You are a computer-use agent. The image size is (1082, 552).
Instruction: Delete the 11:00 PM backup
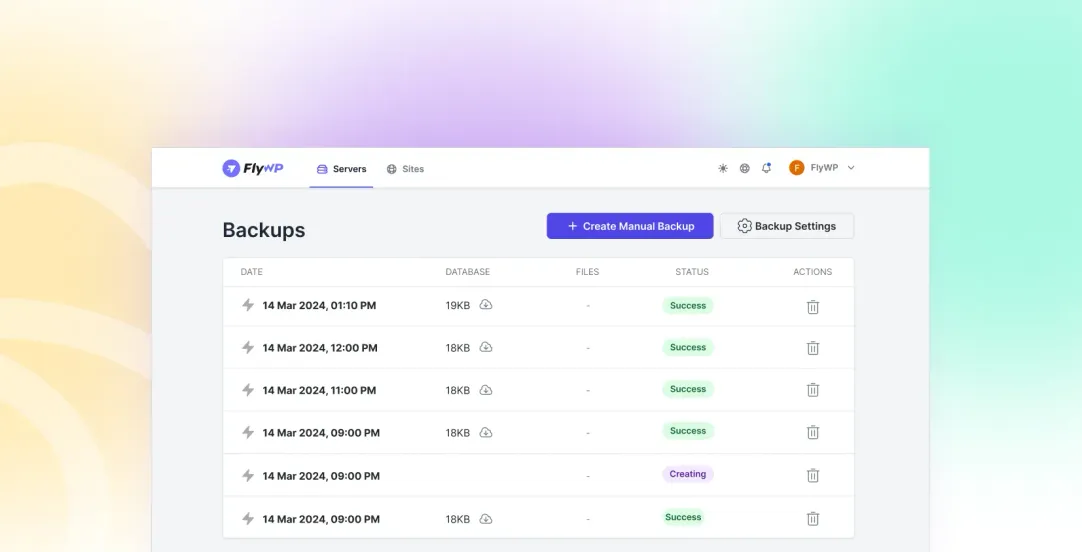point(813,390)
